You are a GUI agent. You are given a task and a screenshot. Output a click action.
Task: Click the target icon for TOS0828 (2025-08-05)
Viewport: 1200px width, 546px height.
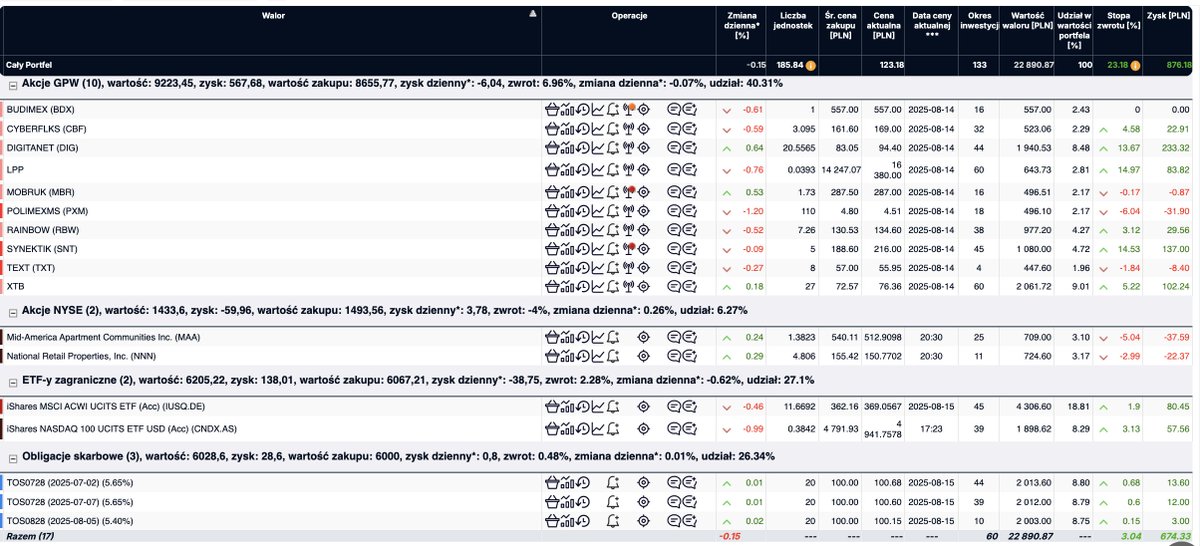coord(645,520)
